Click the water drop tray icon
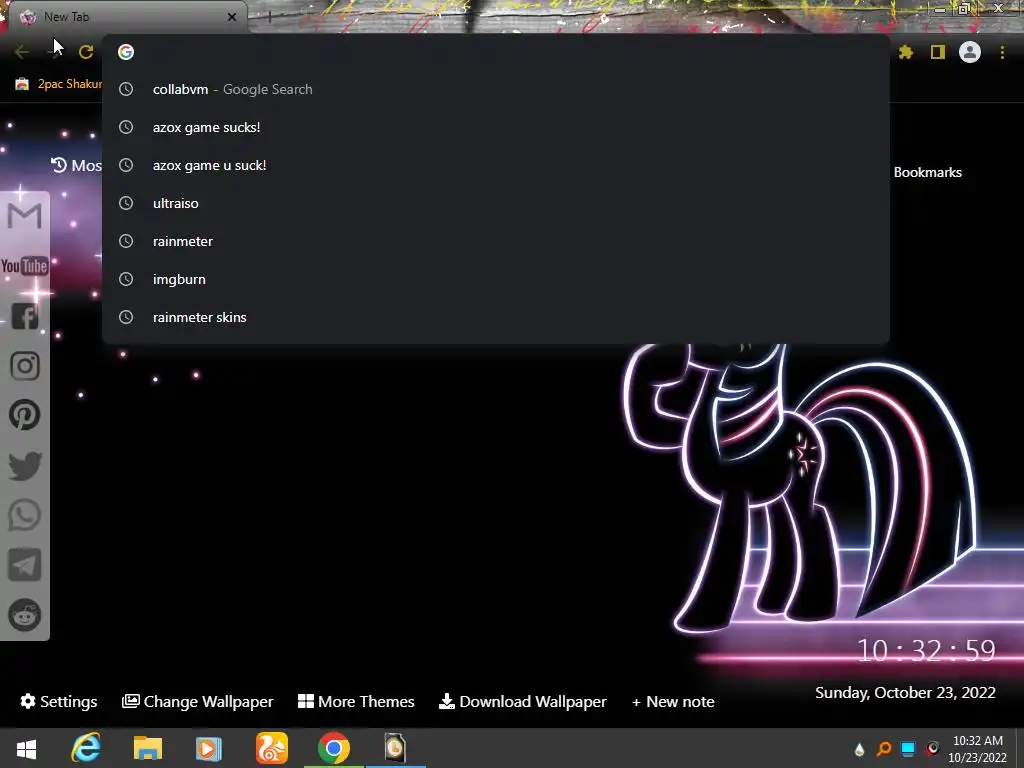The image size is (1024, 768). [x=859, y=749]
